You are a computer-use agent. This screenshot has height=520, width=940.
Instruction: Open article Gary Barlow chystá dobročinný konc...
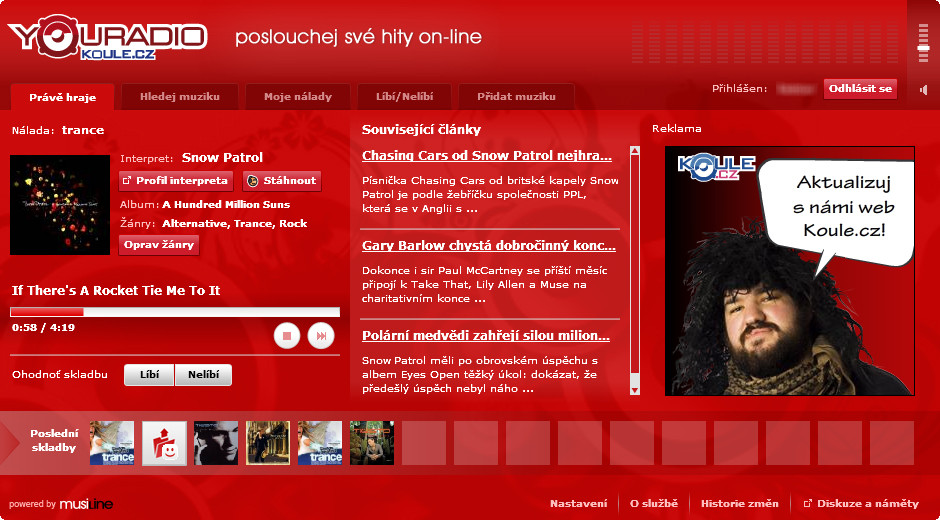tap(489, 246)
